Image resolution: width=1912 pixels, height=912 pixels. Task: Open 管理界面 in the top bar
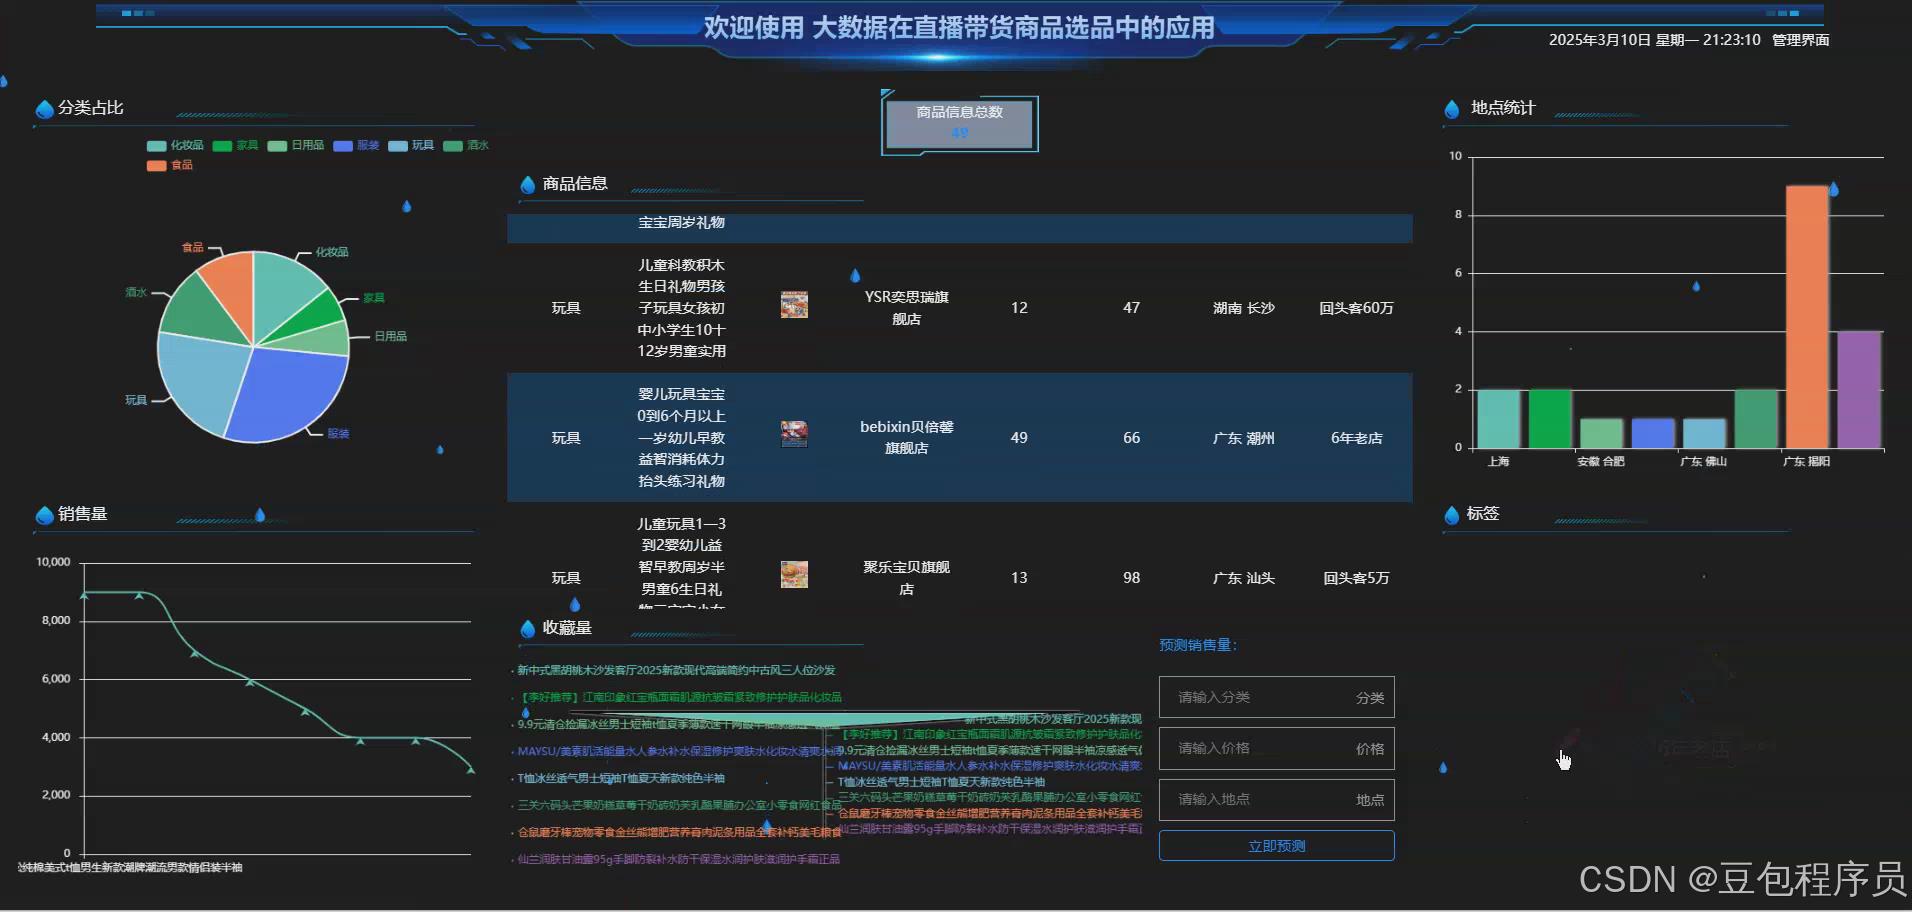coord(1799,40)
